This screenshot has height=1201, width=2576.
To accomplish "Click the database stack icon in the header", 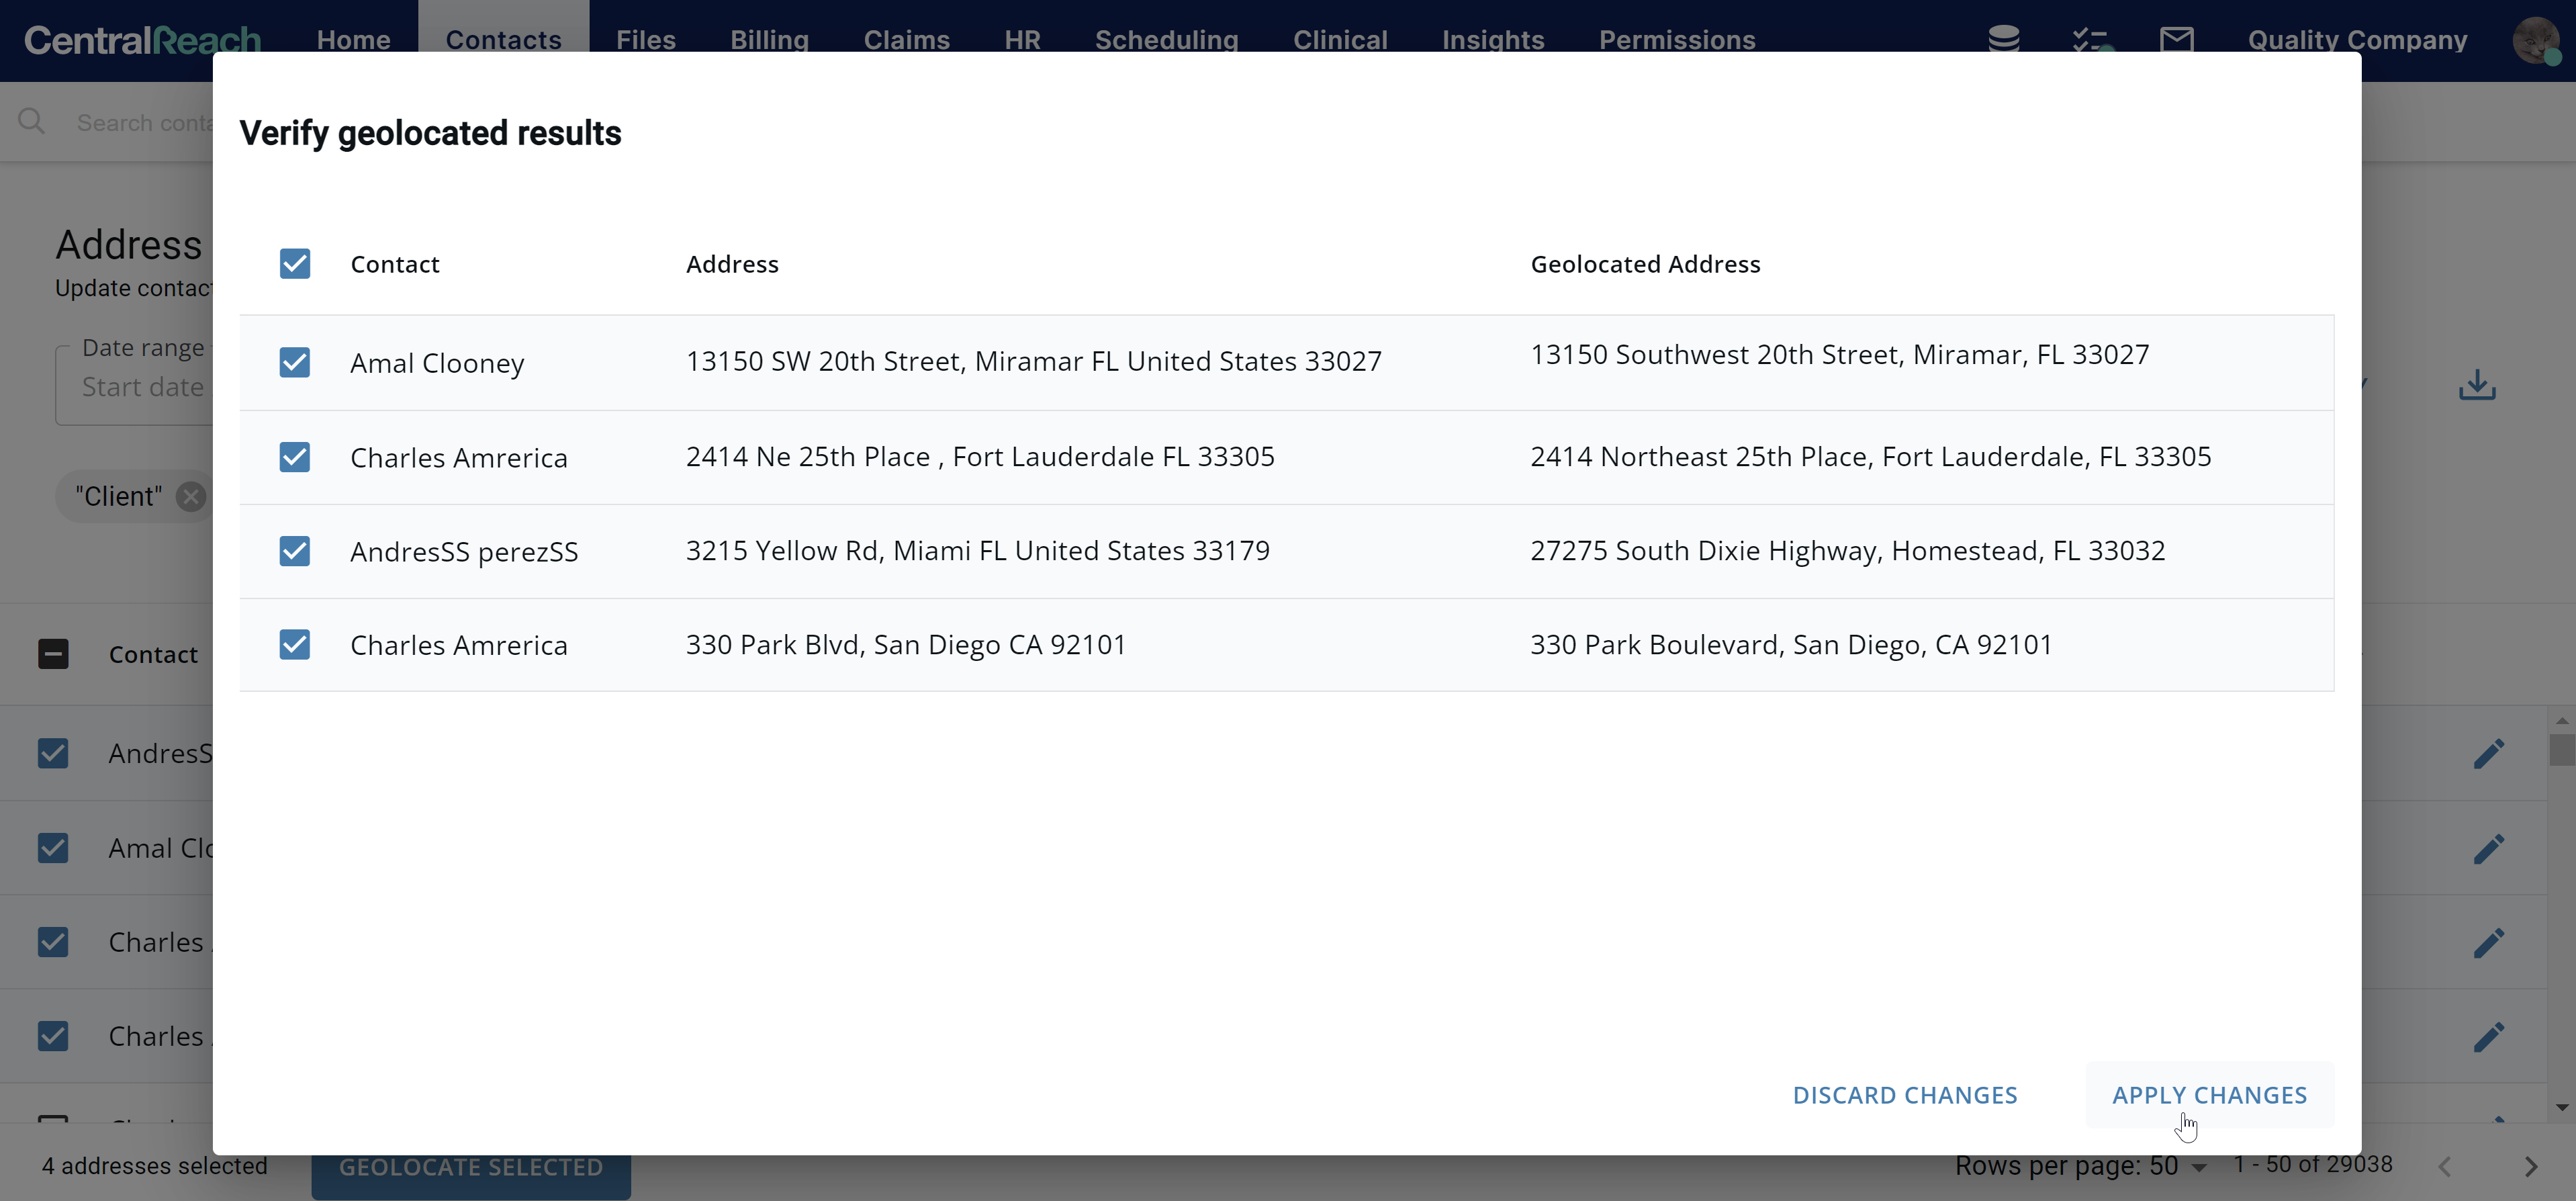I will [x=2003, y=39].
